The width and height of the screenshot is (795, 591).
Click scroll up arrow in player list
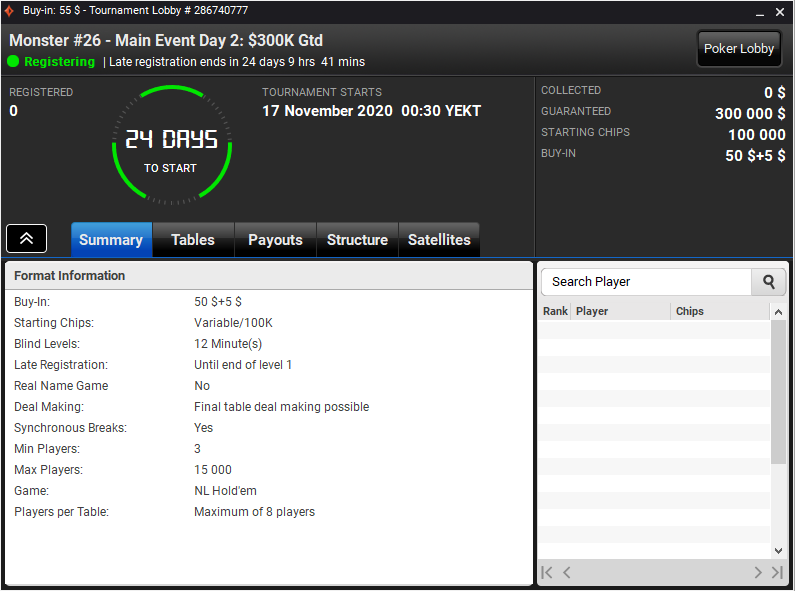pyautogui.click(x=778, y=312)
